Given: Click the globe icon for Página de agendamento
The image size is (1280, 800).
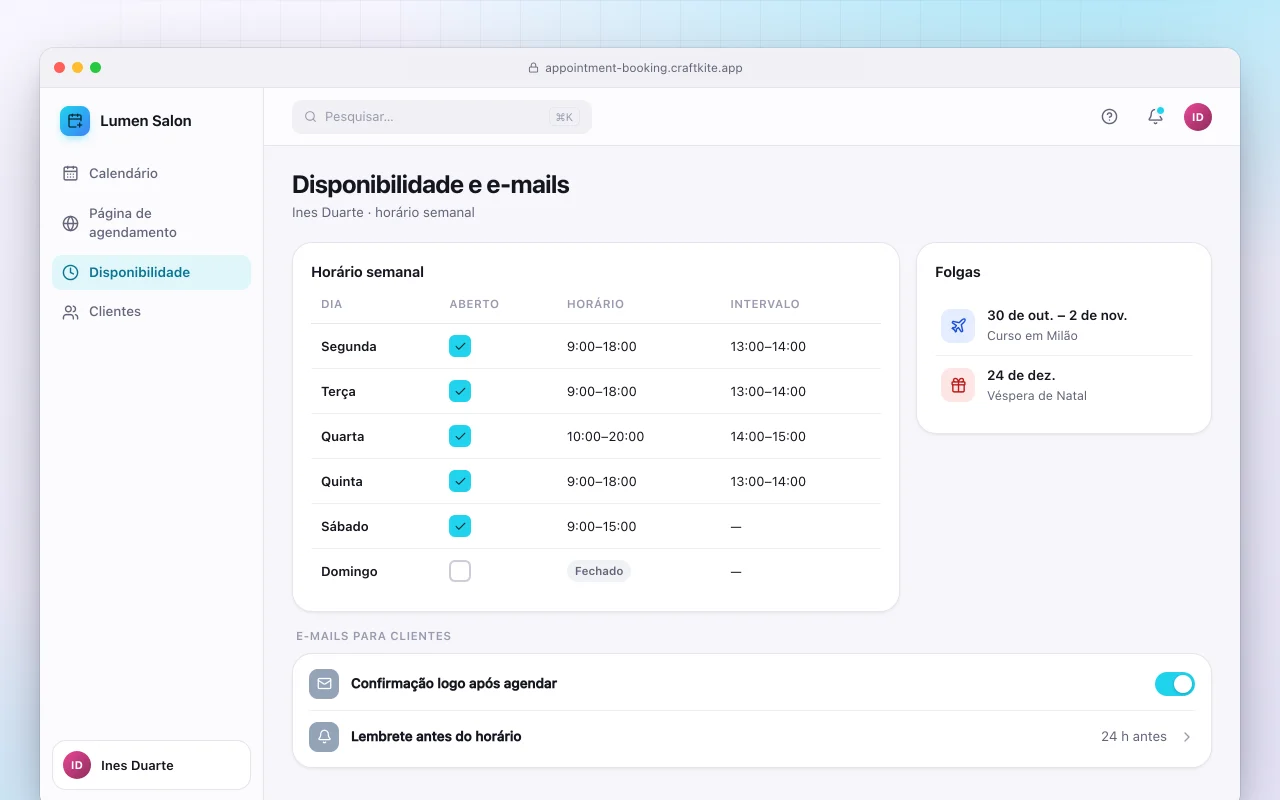Looking at the screenshot, I should (70, 223).
